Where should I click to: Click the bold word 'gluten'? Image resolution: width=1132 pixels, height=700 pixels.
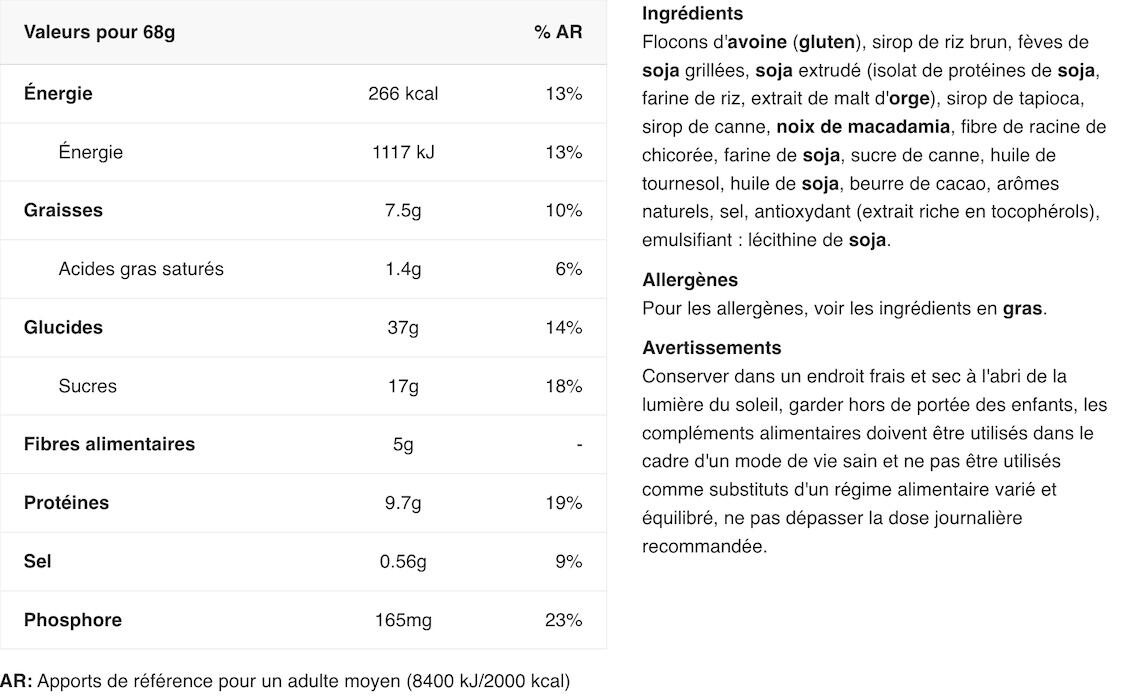[827, 42]
